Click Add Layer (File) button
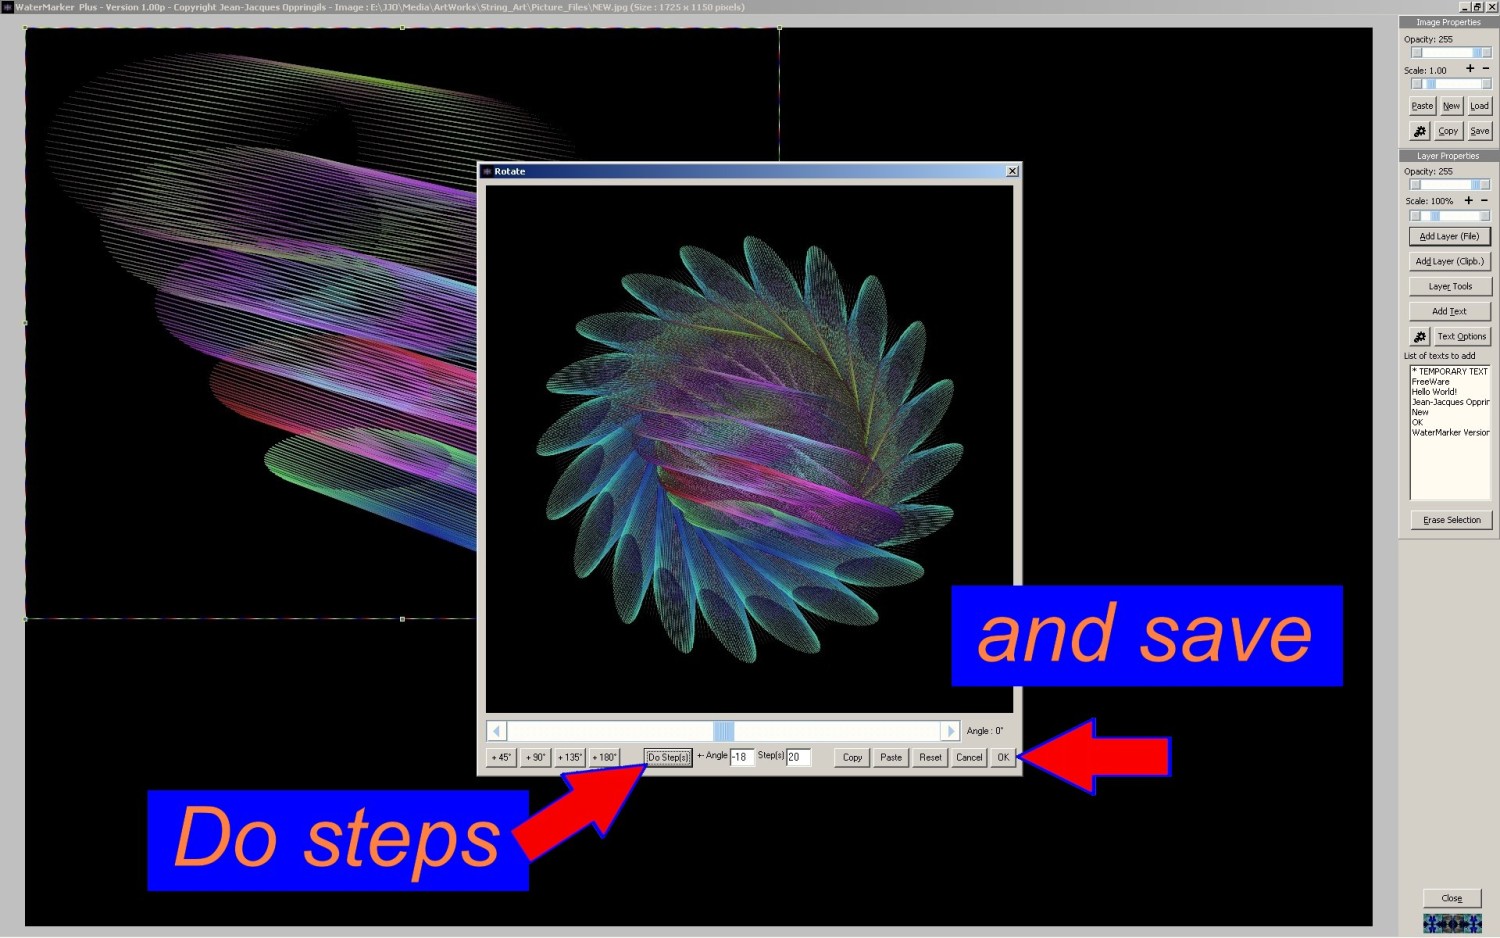Image resolution: width=1500 pixels, height=938 pixels. pyautogui.click(x=1449, y=237)
